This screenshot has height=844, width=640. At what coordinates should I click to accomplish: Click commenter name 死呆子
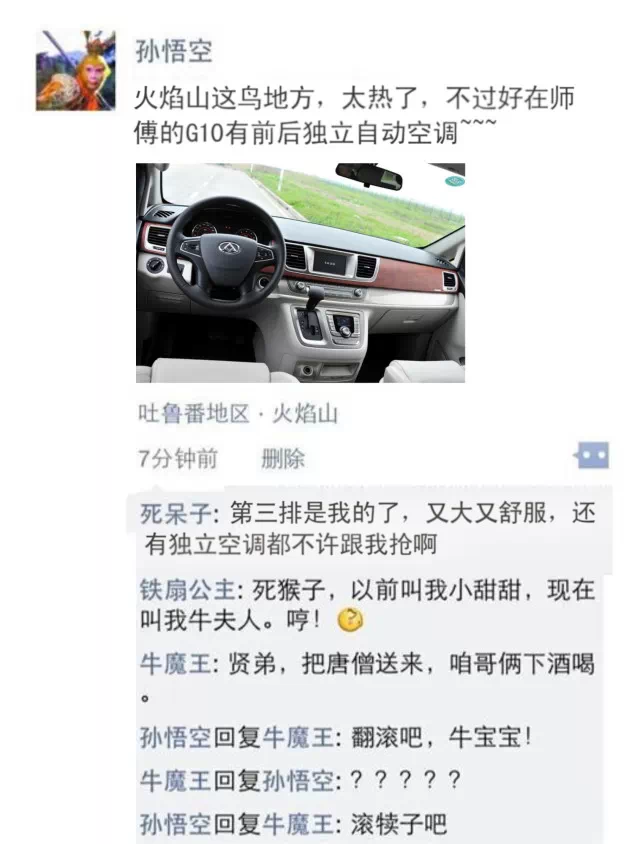pyautogui.click(x=175, y=514)
